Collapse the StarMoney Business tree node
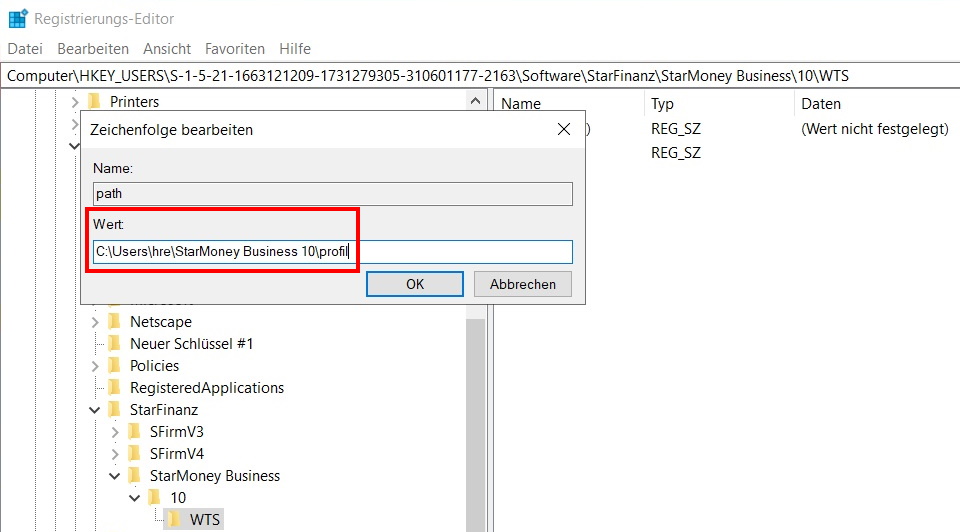The width and height of the screenshot is (960, 532). coord(115,476)
